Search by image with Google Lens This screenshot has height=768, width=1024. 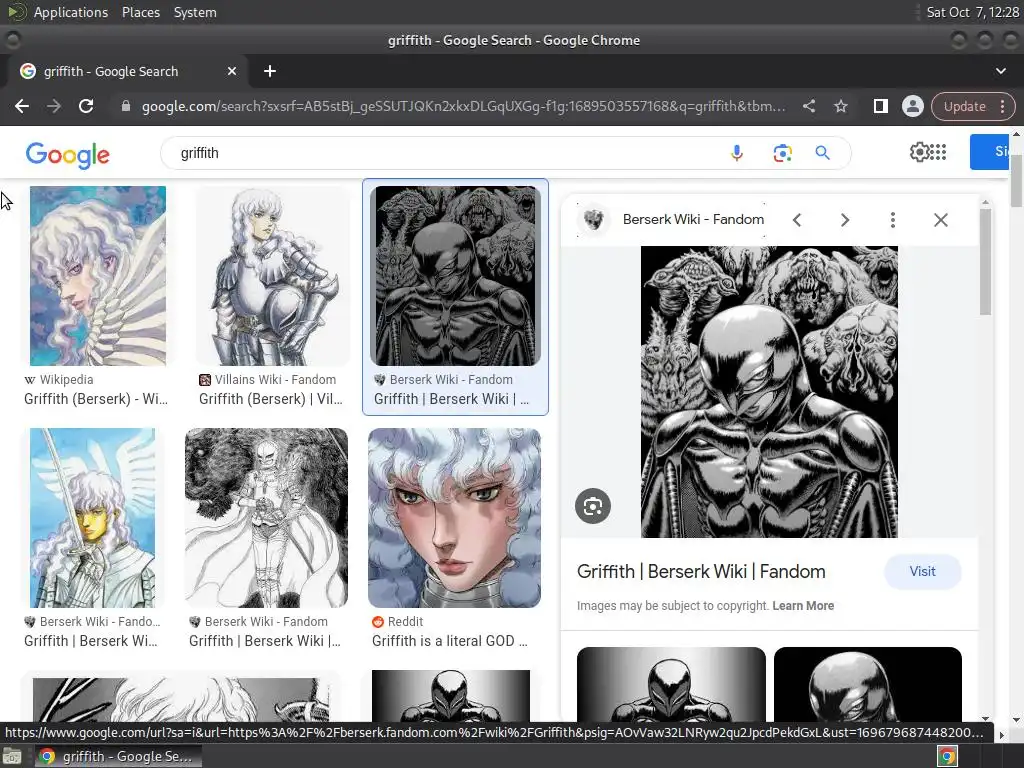click(782, 153)
